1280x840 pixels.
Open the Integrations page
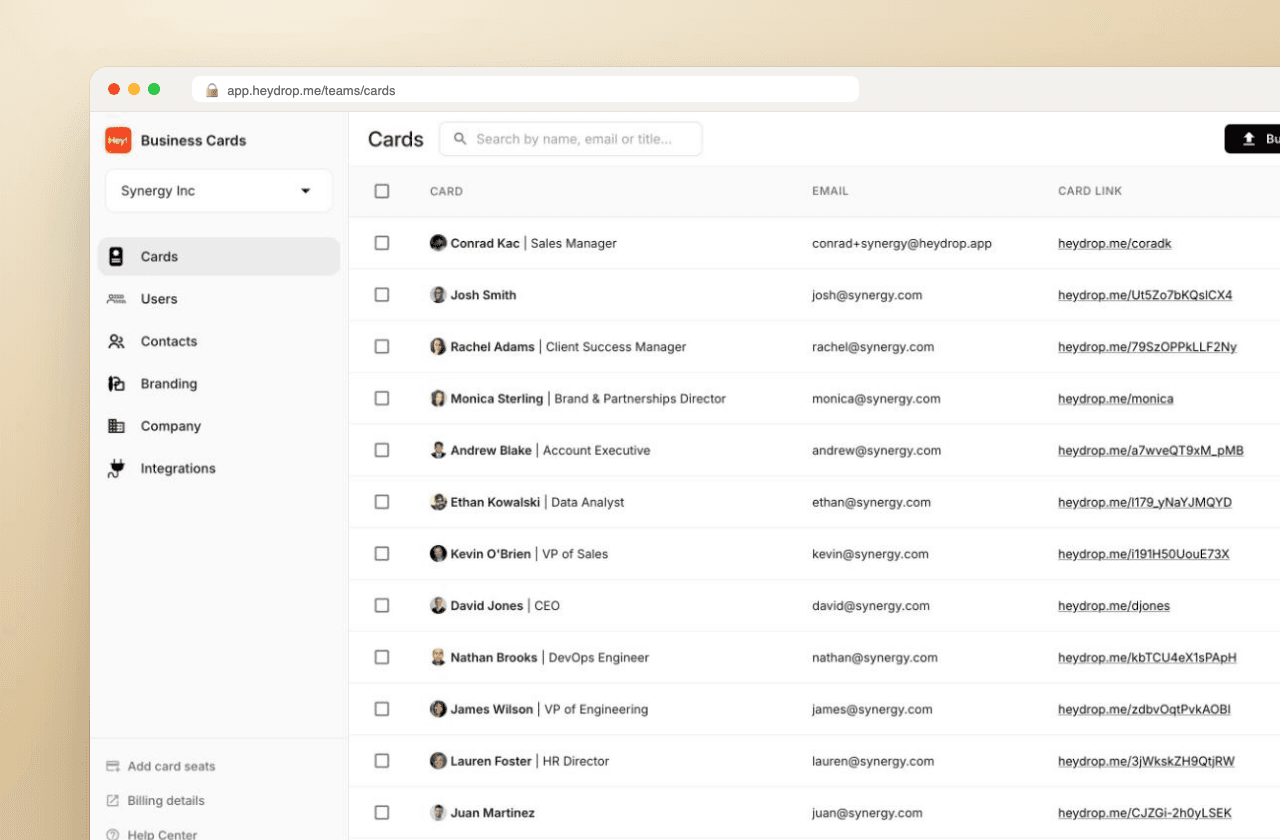pyautogui.click(x=219, y=468)
